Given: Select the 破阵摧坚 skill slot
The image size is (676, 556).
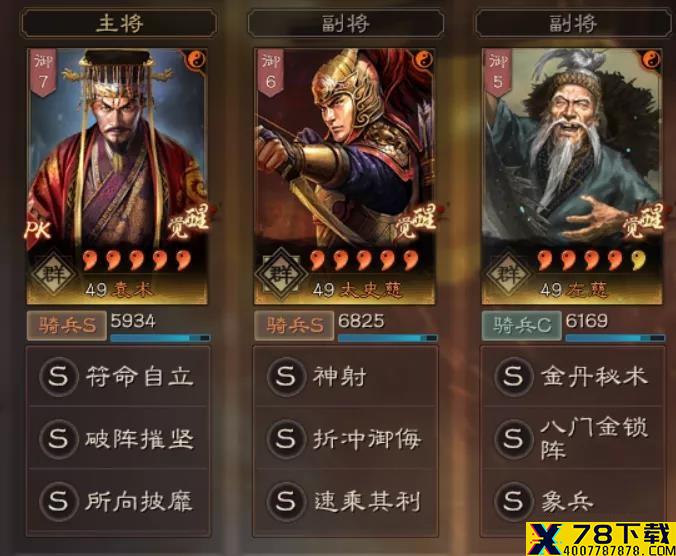Looking at the screenshot, I should coord(118,439).
